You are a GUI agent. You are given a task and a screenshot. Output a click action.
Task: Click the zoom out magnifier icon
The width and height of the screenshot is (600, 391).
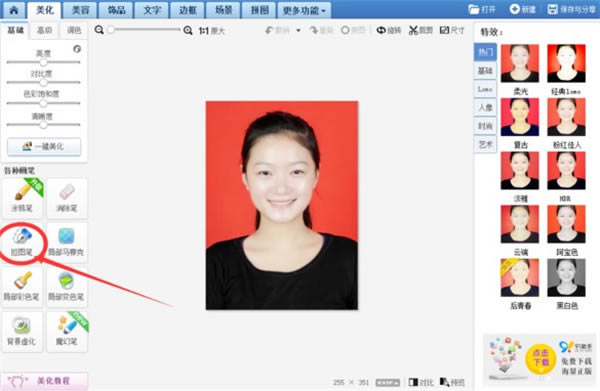click(x=99, y=29)
